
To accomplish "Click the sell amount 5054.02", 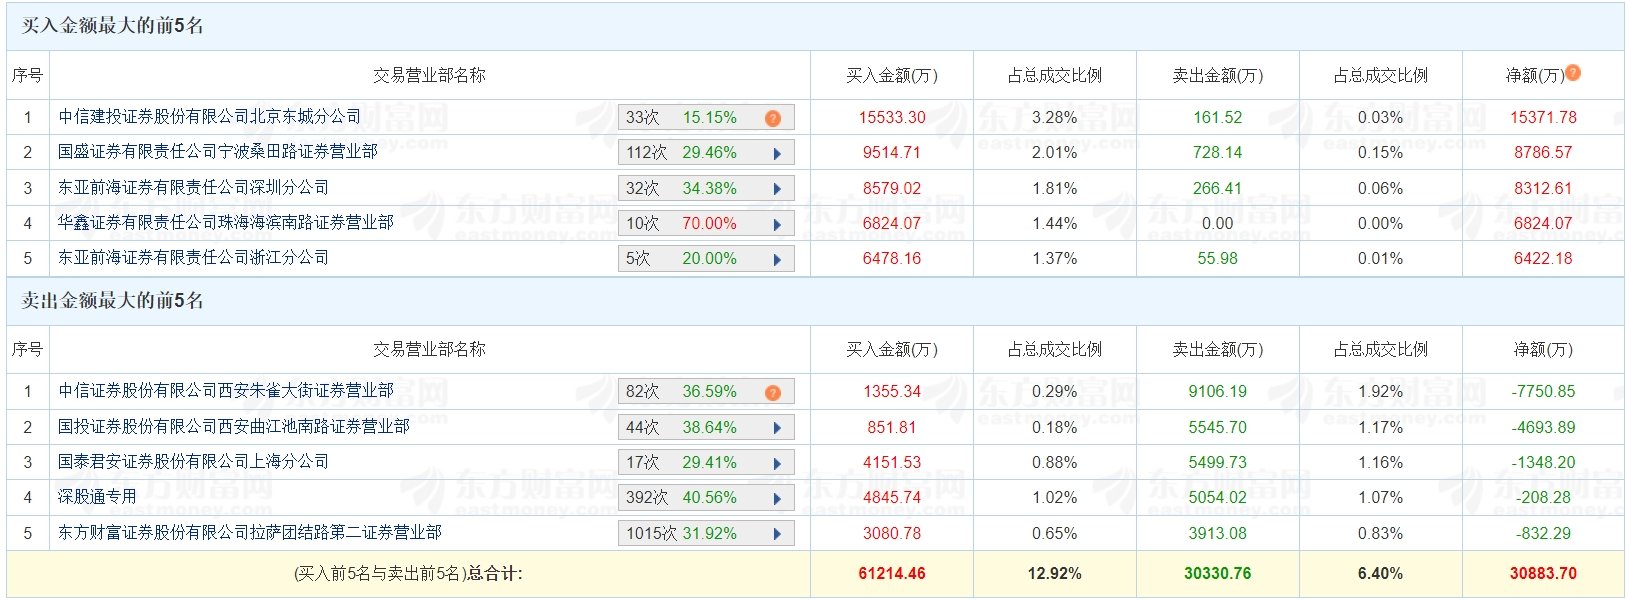I will pos(1218,497).
